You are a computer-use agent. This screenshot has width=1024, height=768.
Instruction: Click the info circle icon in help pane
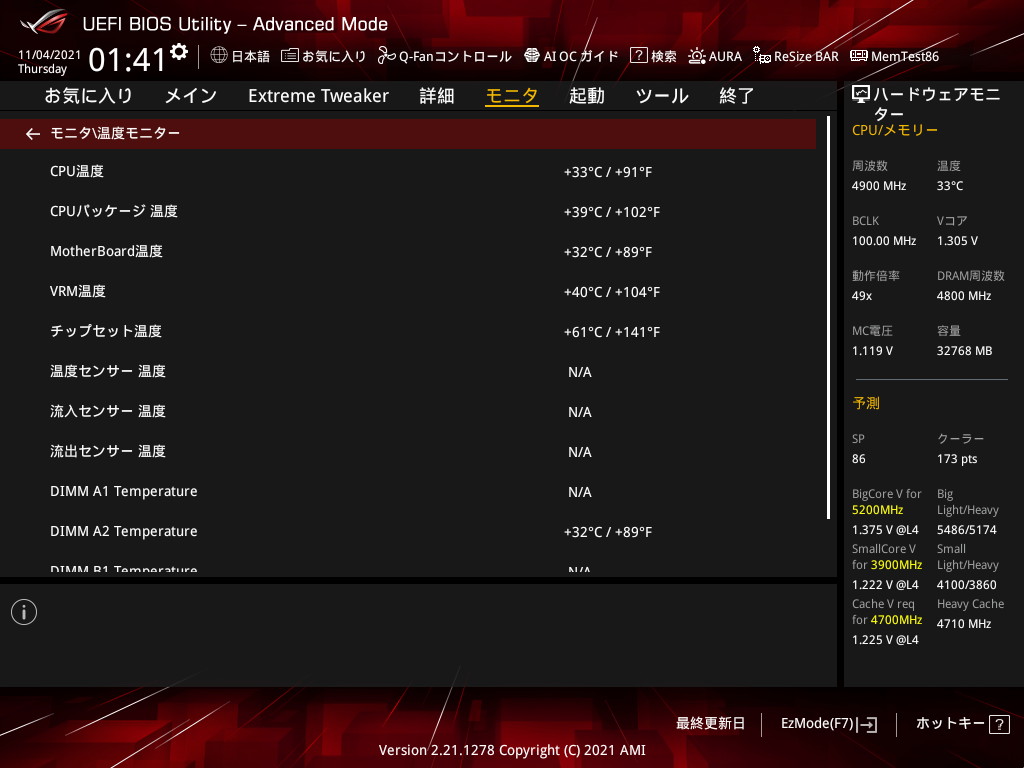click(x=24, y=612)
